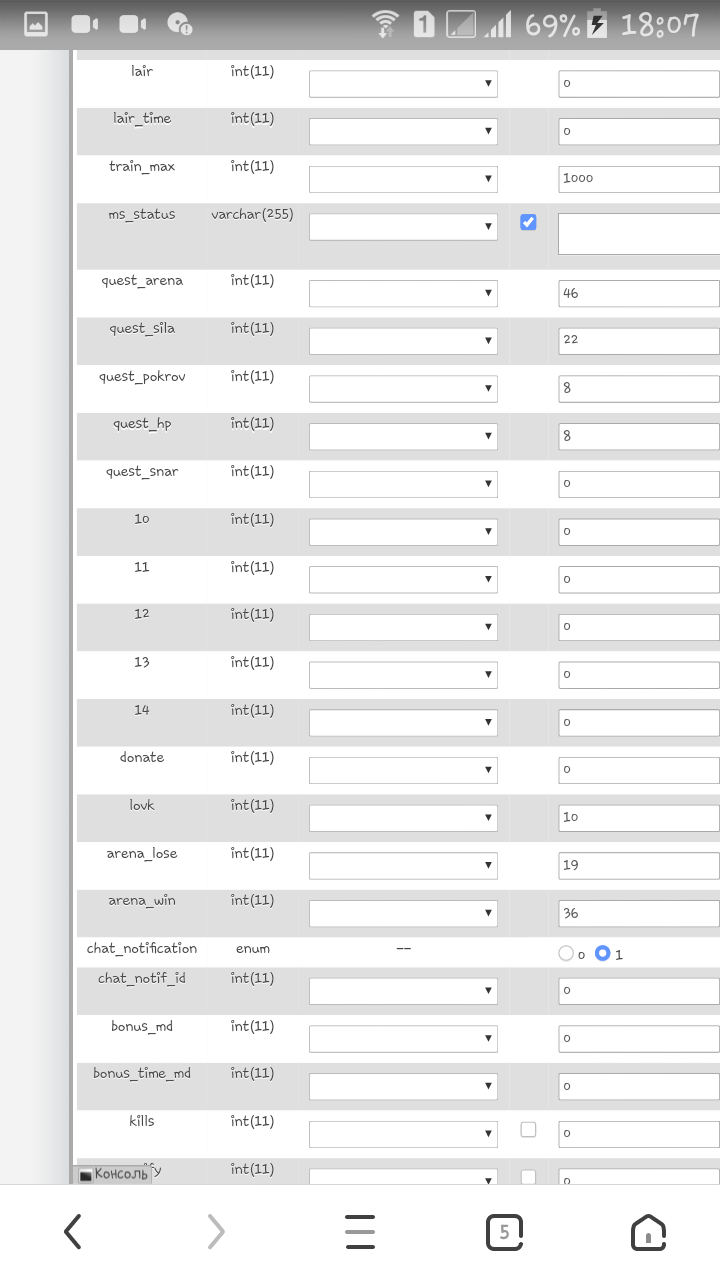Uncheck the Null checkbox for ms_status
720x1280 pixels.
point(528,222)
